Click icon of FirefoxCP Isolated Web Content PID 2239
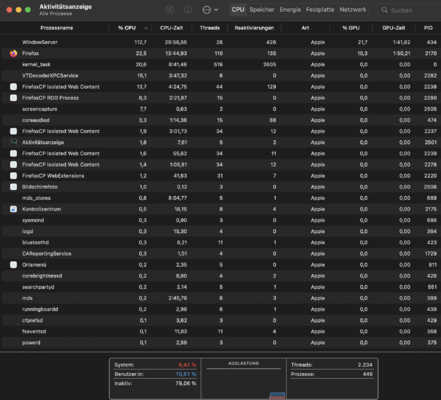The image size is (441, 400). point(13,153)
